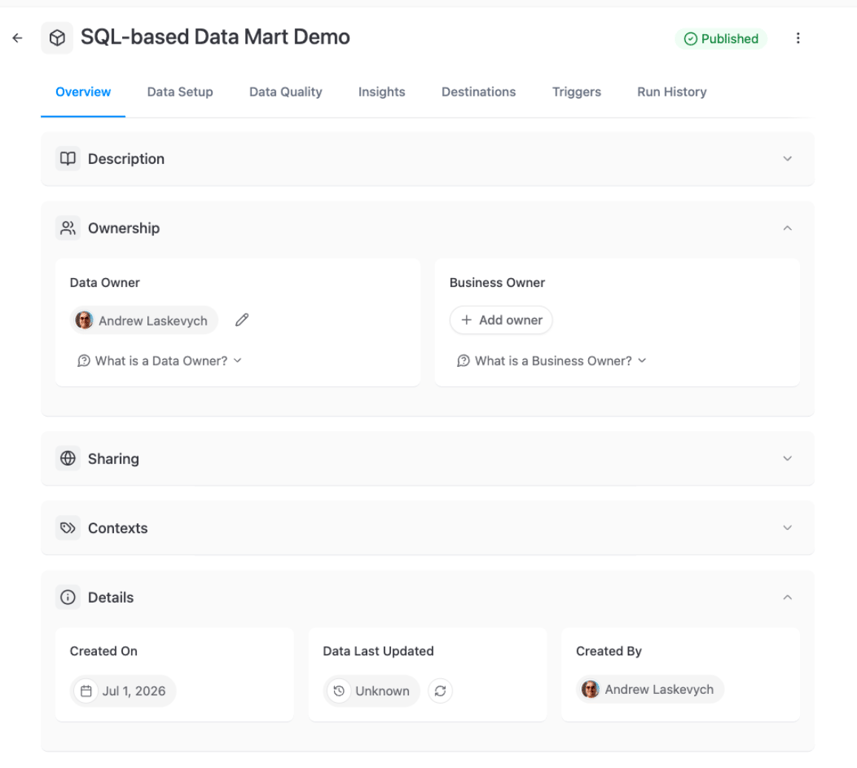Screen dimensions: 857x768
Task: Go back using the left arrow
Action: [x=17, y=38]
